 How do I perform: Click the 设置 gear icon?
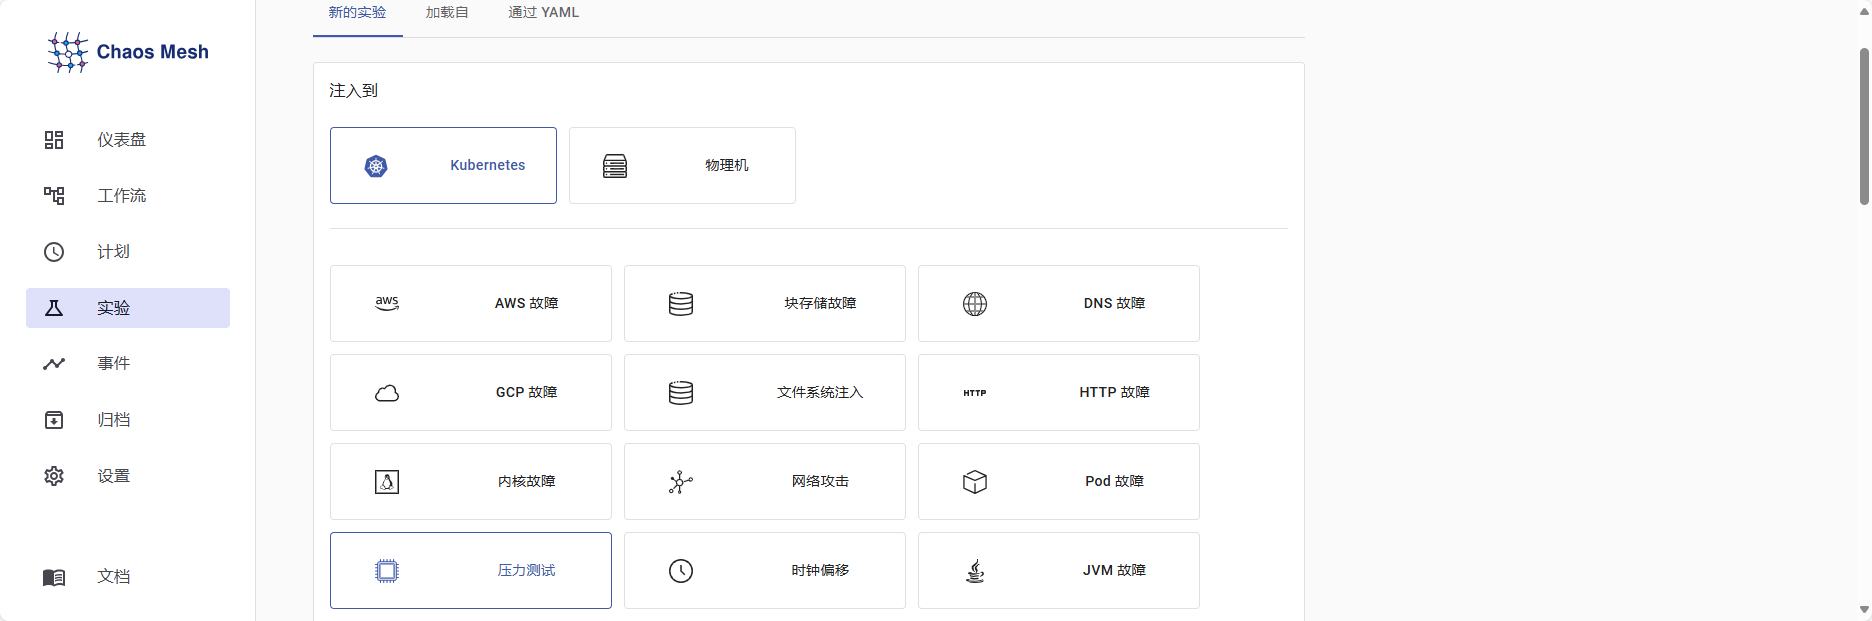(x=54, y=476)
